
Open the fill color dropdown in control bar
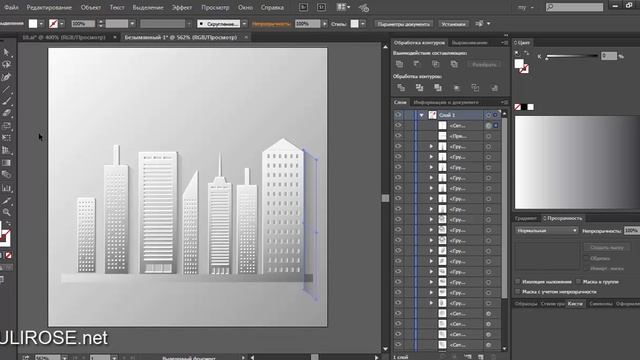coord(41,24)
